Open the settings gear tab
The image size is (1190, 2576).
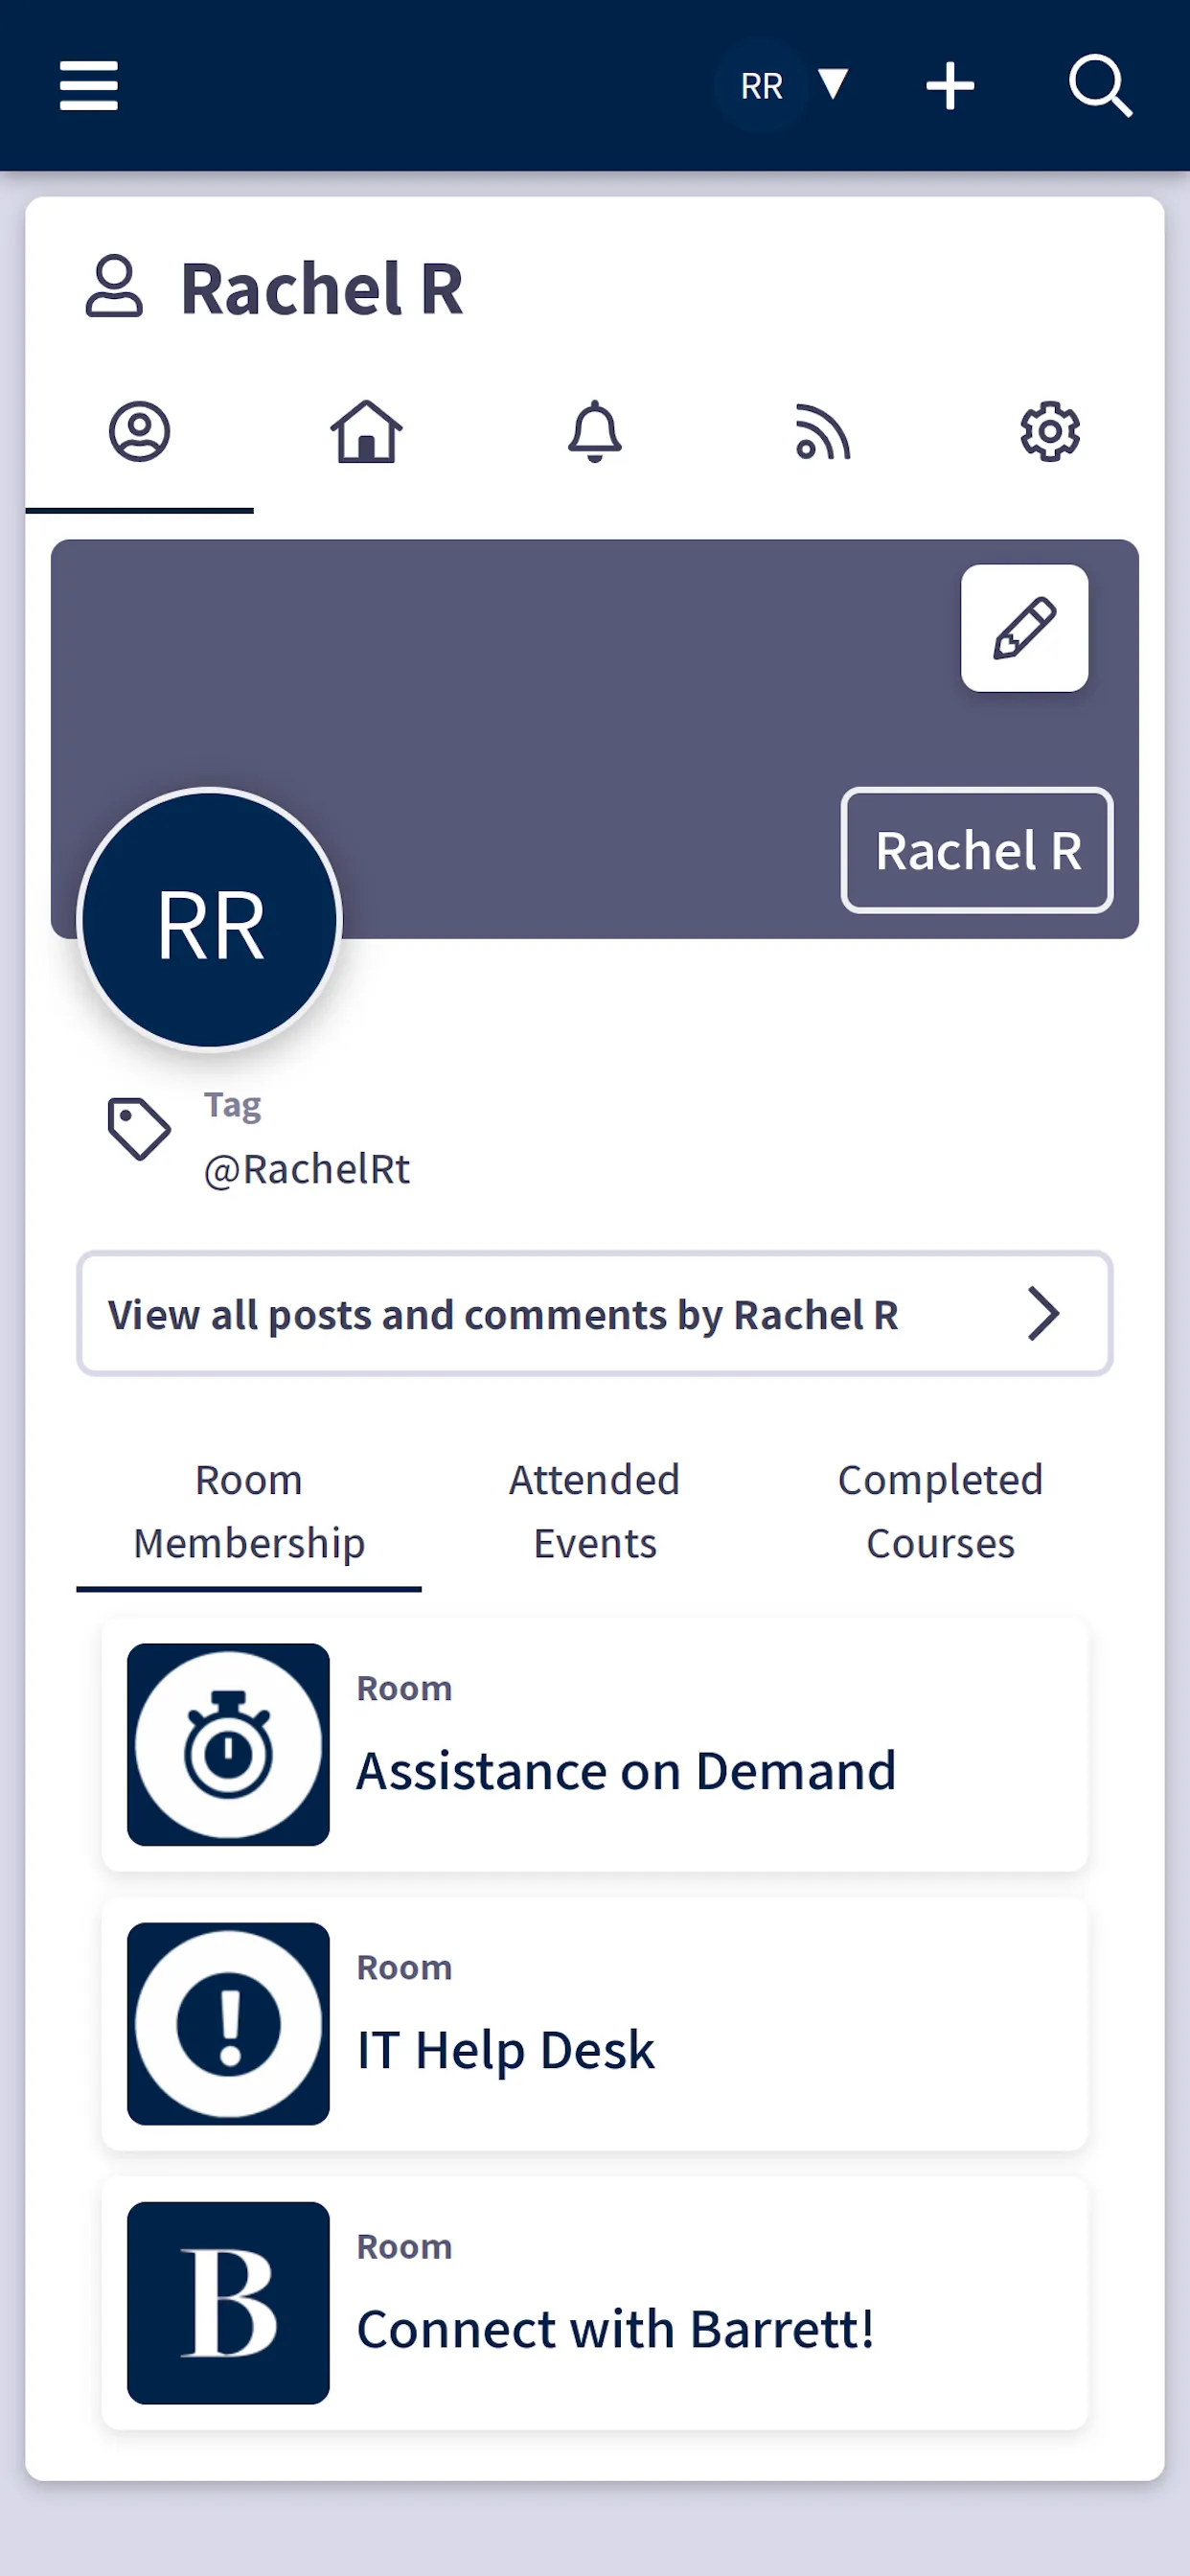pos(1050,432)
